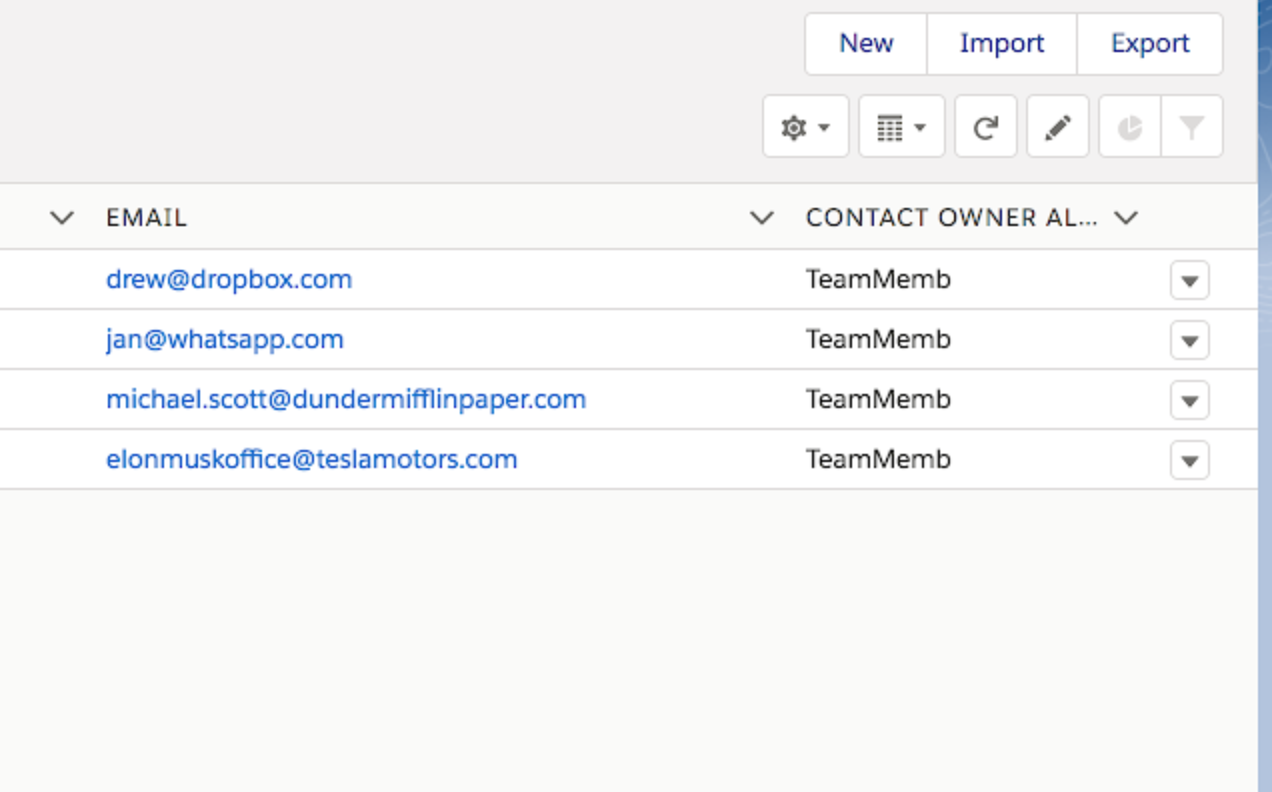Viewport: 1272px width, 792px height.
Task: Open row actions menu for jan@whatsapp.com
Action: [x=1190, y=340]
